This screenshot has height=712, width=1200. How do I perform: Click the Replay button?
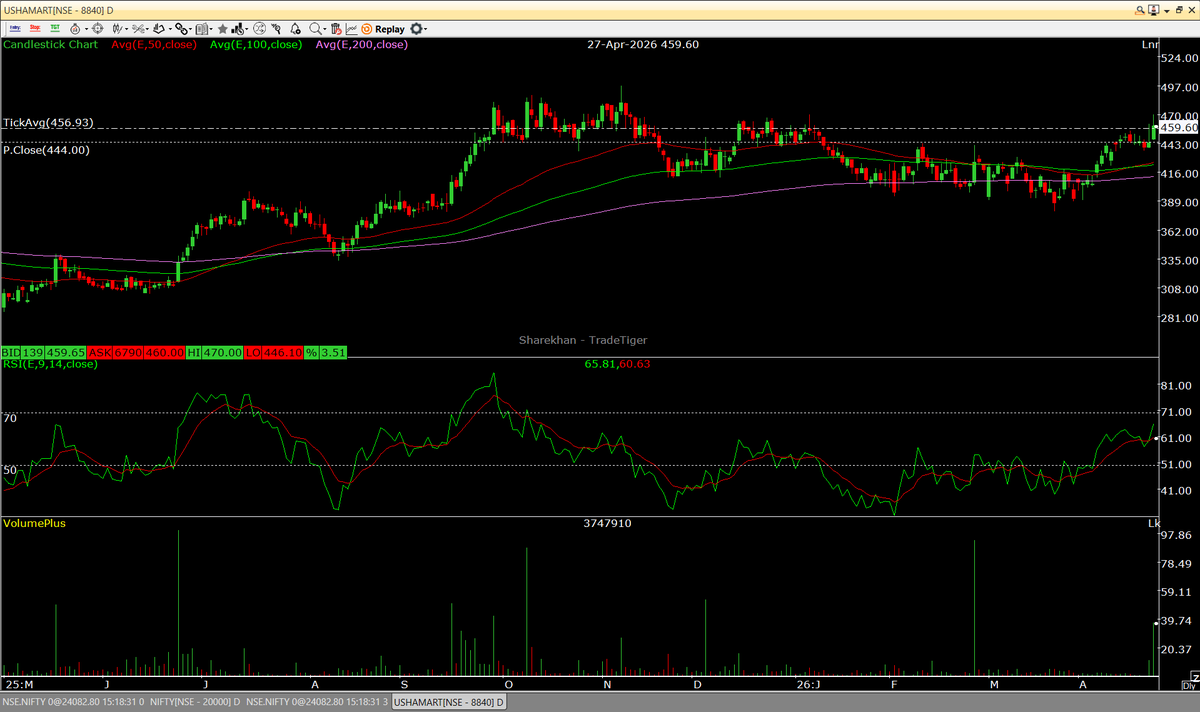(x=383, y=29)
